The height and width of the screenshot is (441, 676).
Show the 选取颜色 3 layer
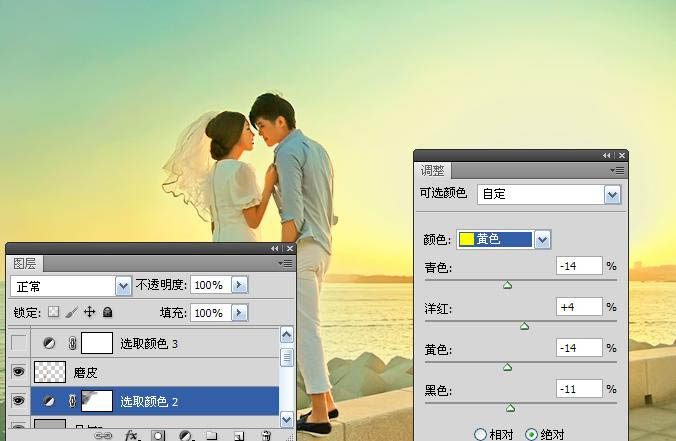coord(16,343)
